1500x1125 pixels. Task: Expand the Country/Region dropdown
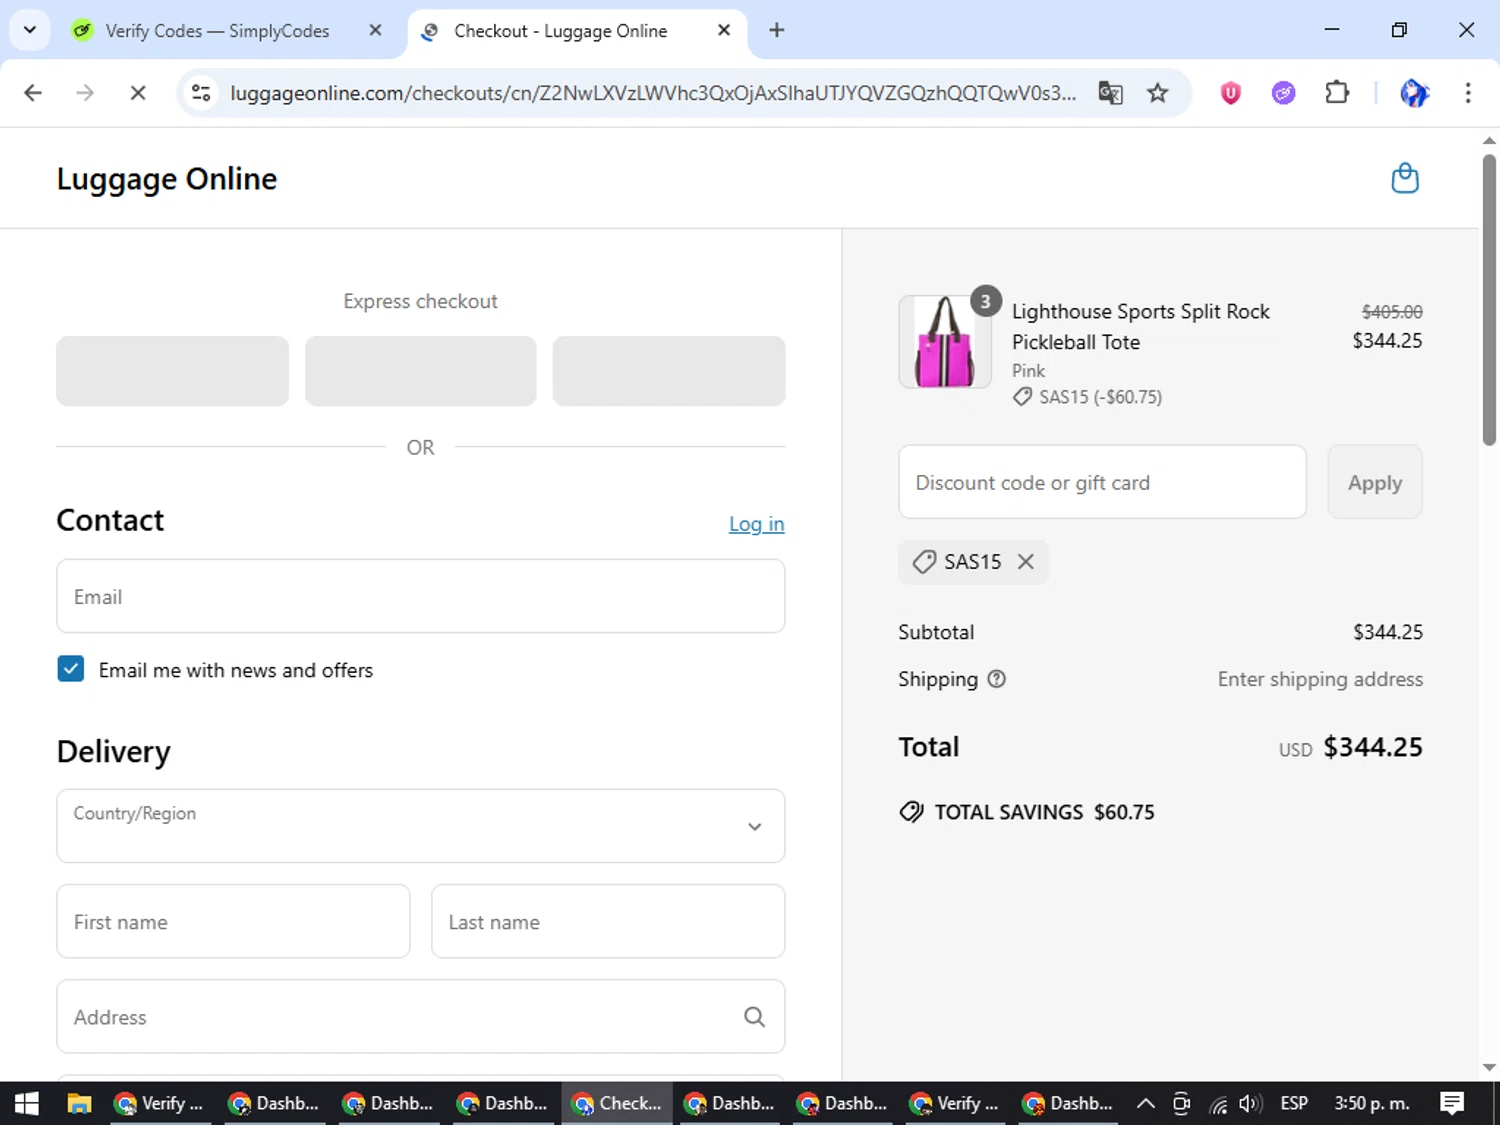tap(421, 826)
